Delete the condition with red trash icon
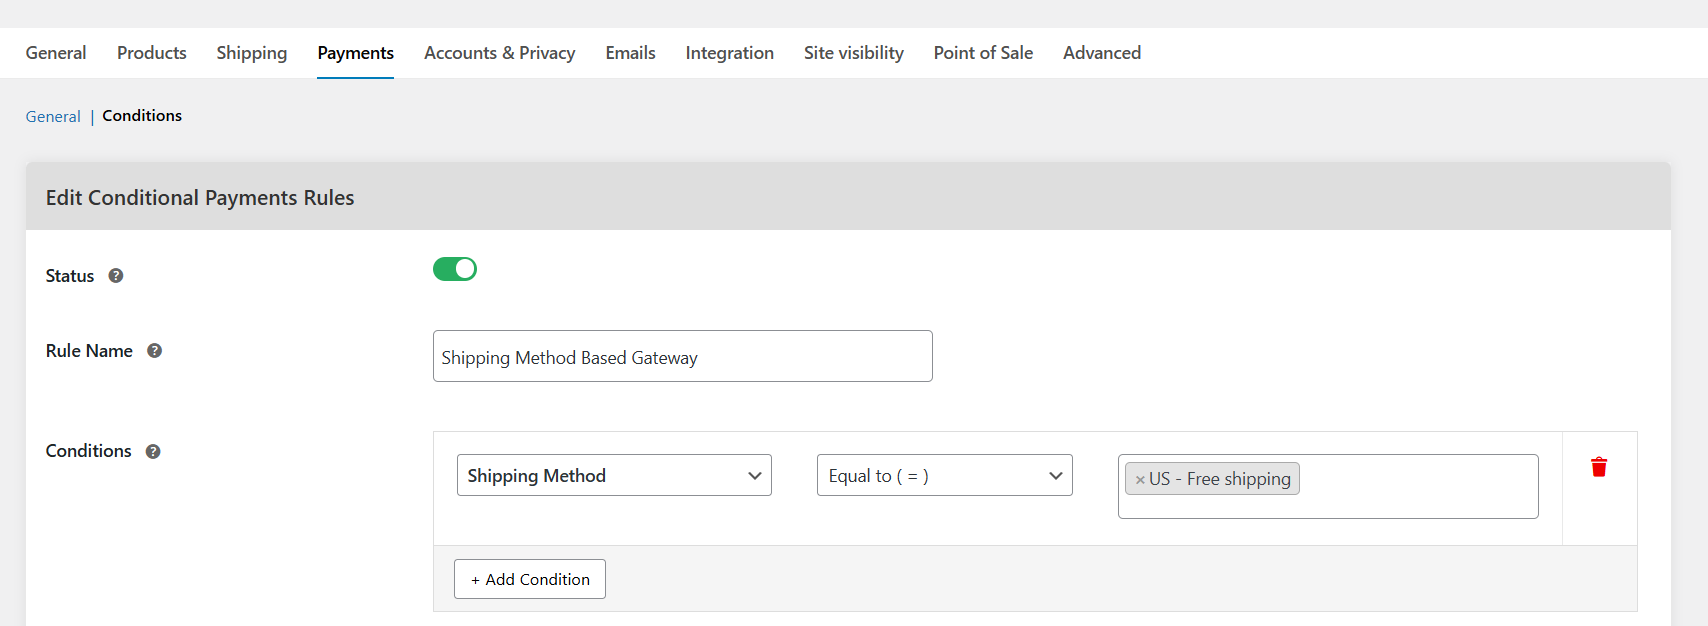This screenshot has width=1708, height=626. 1599,467
